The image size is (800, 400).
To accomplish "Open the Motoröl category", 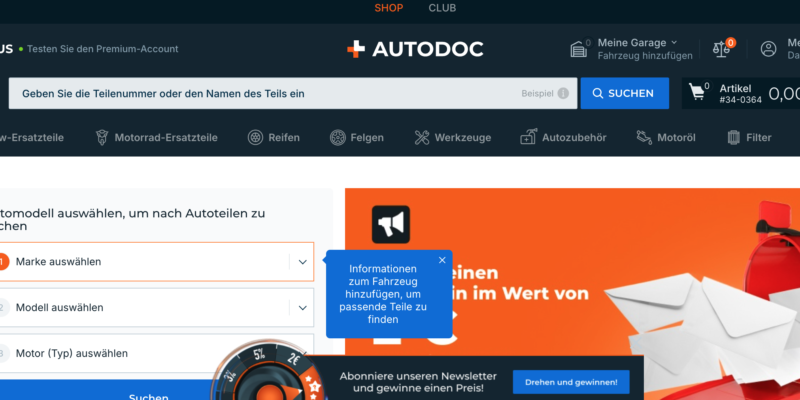I will [x=666, y=138].
